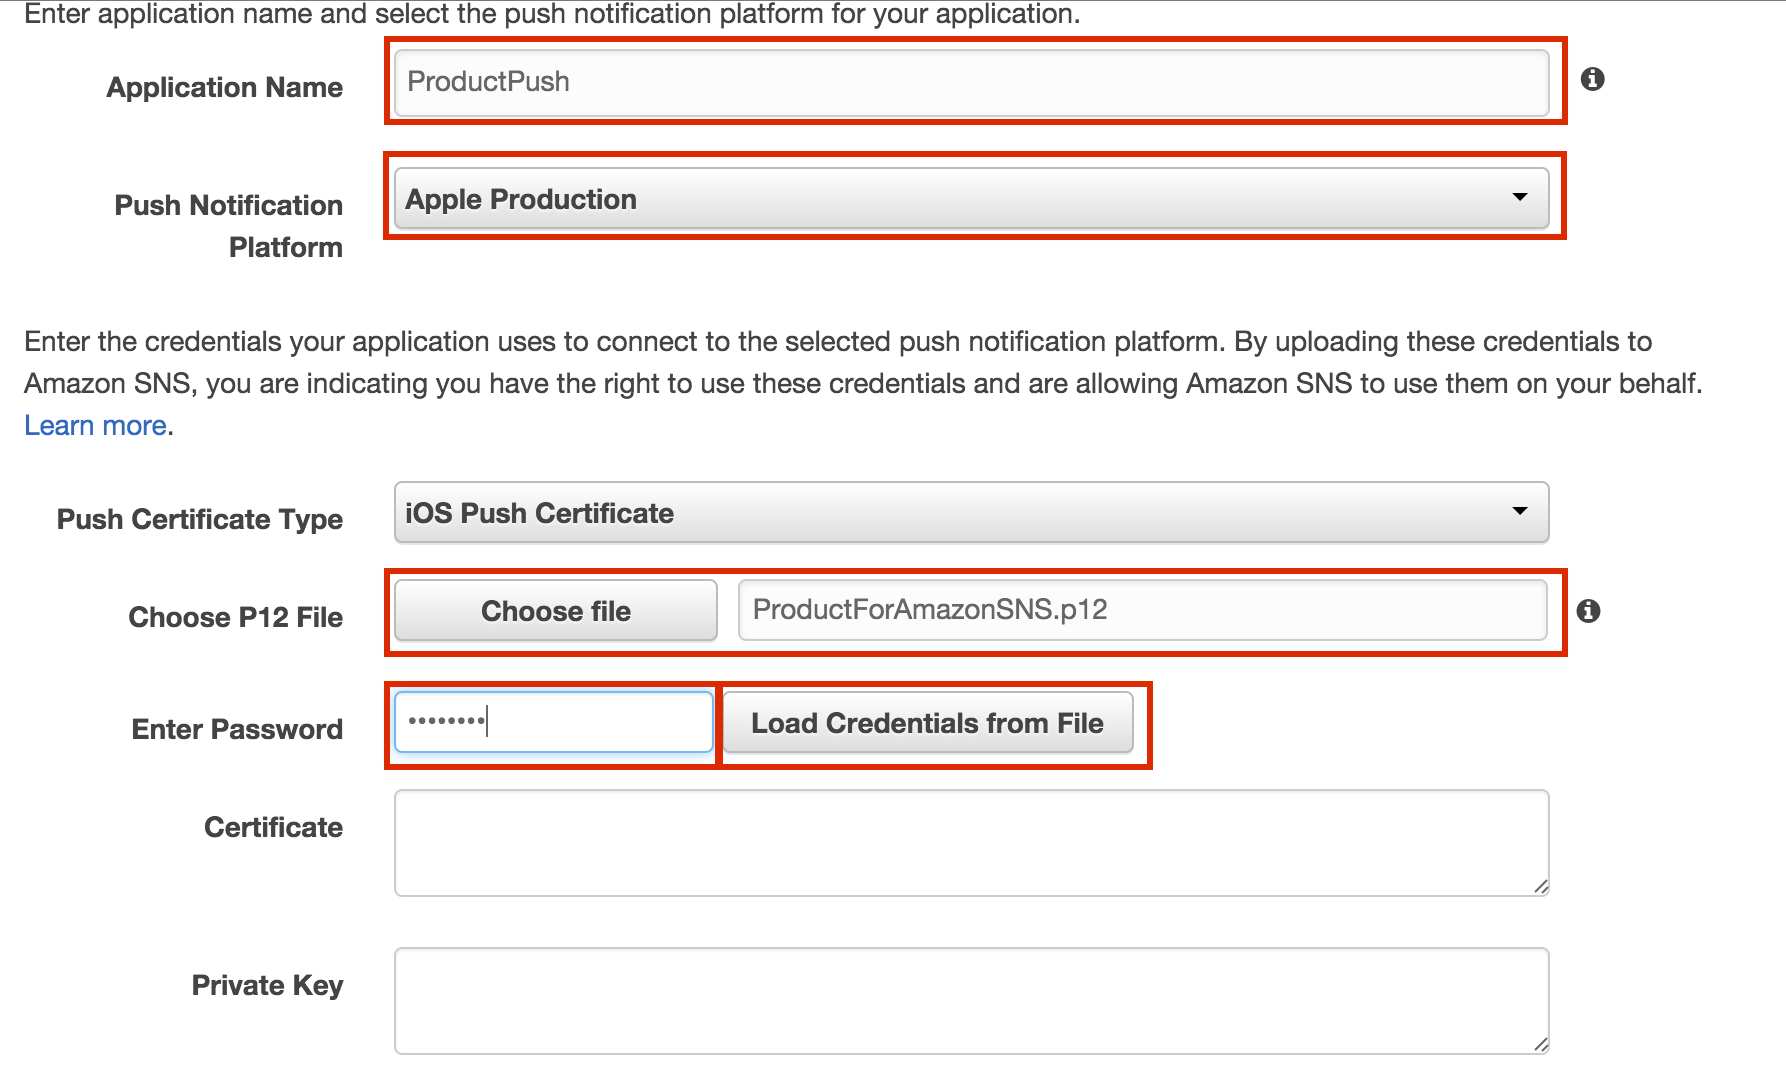Viewport: 1786px width, 1082px height.
Task: Click the Choose P12 File label
Action: point(236,618)
